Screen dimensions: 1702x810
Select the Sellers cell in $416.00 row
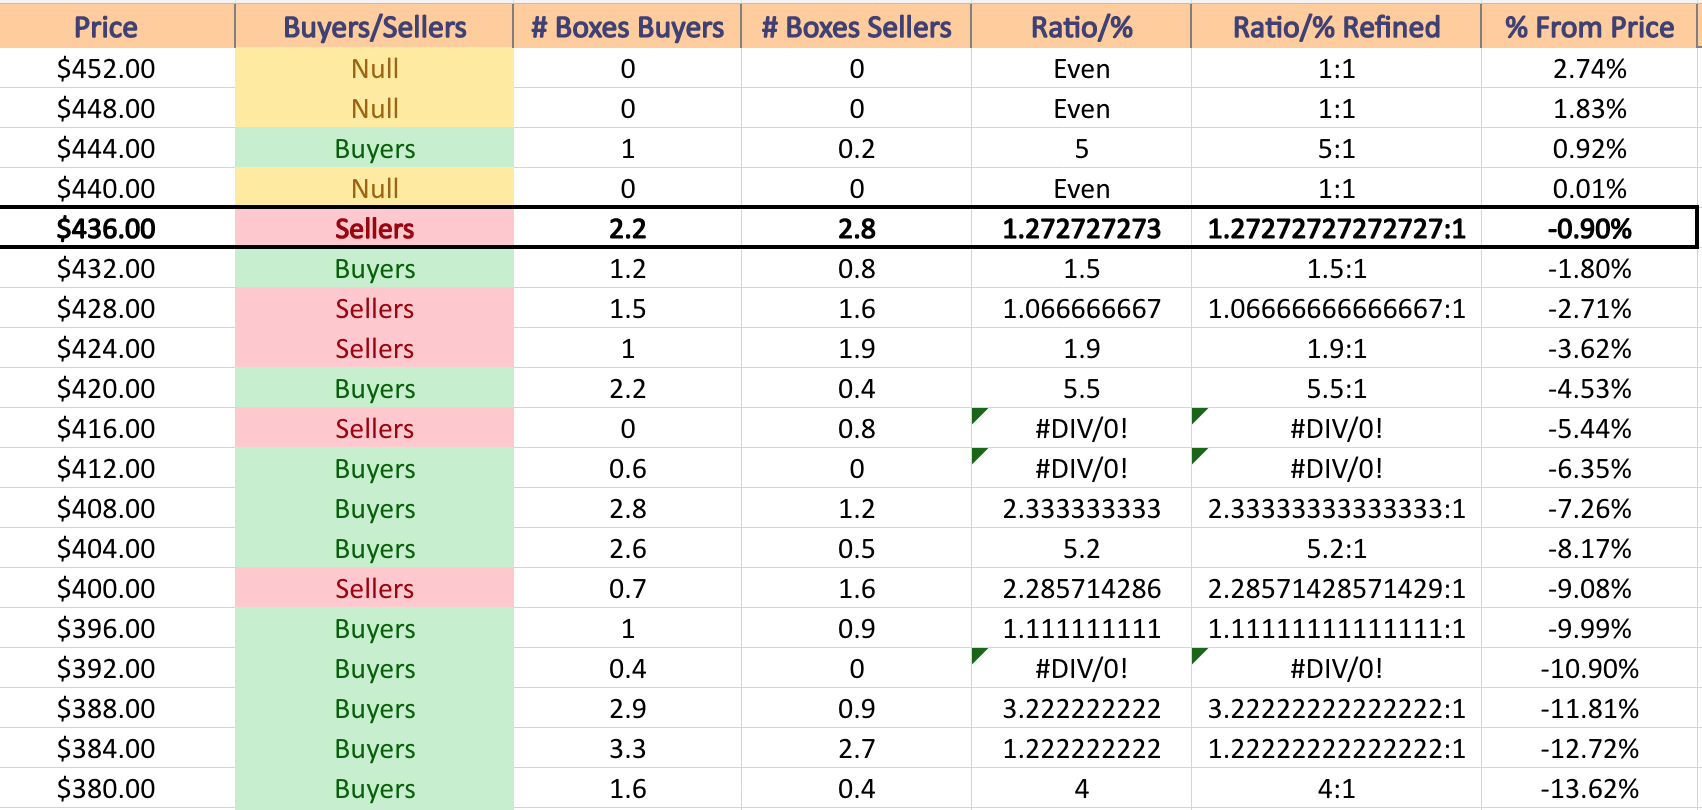[374, 429]
